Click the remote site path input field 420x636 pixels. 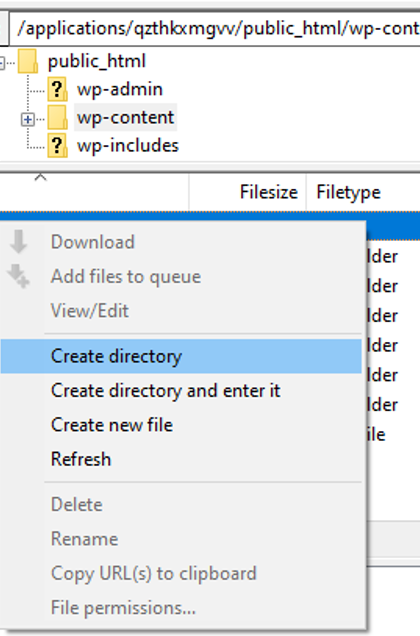(x=214, y=28)
